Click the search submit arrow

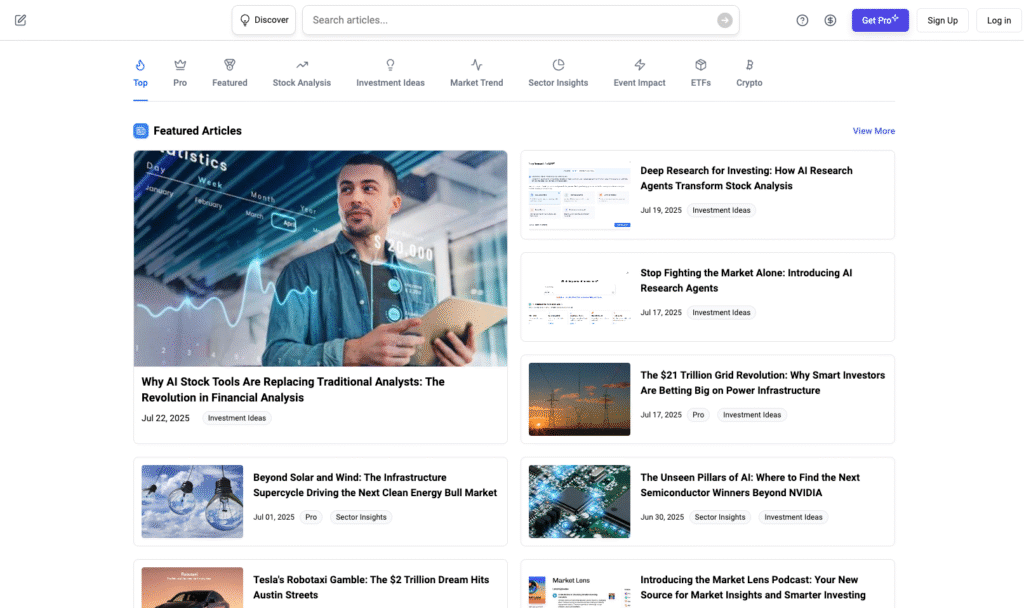pos(724,20)
